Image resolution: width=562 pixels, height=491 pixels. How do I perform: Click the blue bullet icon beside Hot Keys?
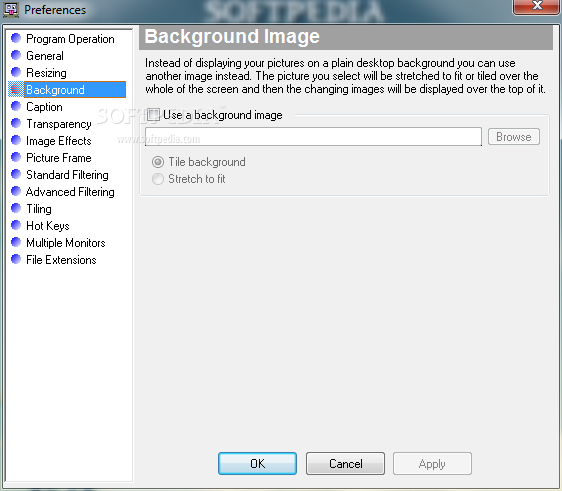[x=16, y=225]
